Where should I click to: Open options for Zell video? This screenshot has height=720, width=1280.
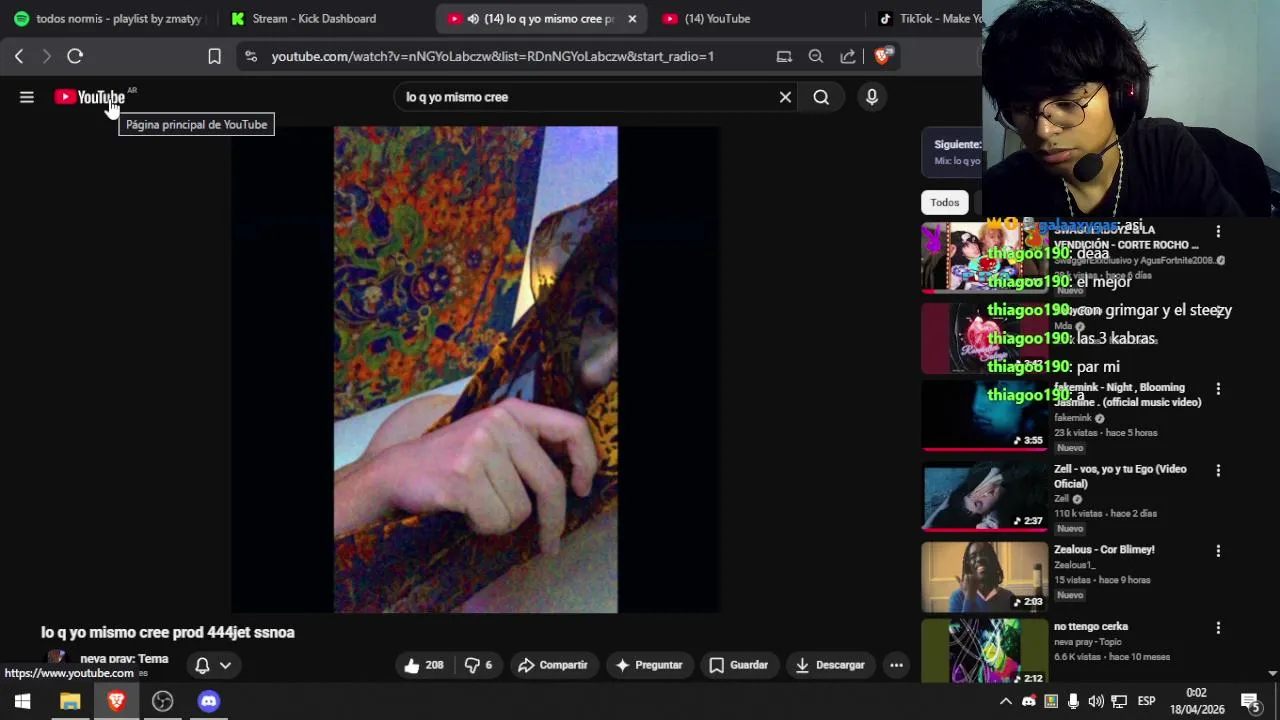[x=1218, y=470]
